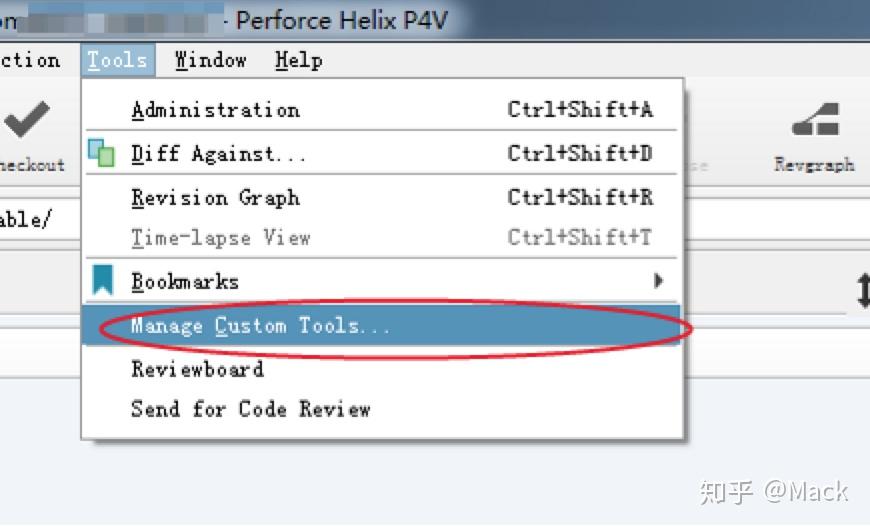Open Revision Graph from the menu
Viewport: 870px width, 526px height.
pos(215,198)
